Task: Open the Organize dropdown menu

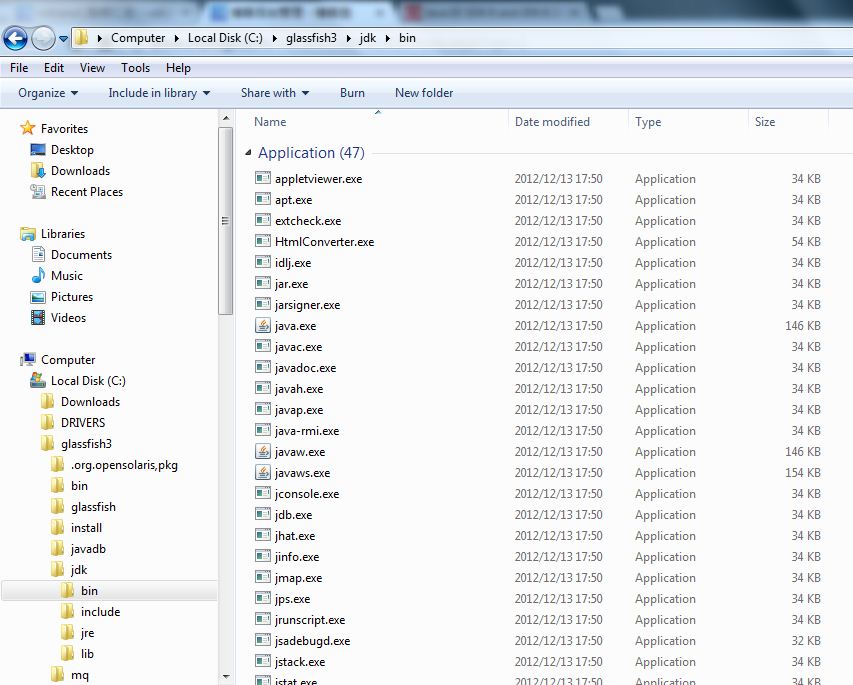Action: click(47, 93)
